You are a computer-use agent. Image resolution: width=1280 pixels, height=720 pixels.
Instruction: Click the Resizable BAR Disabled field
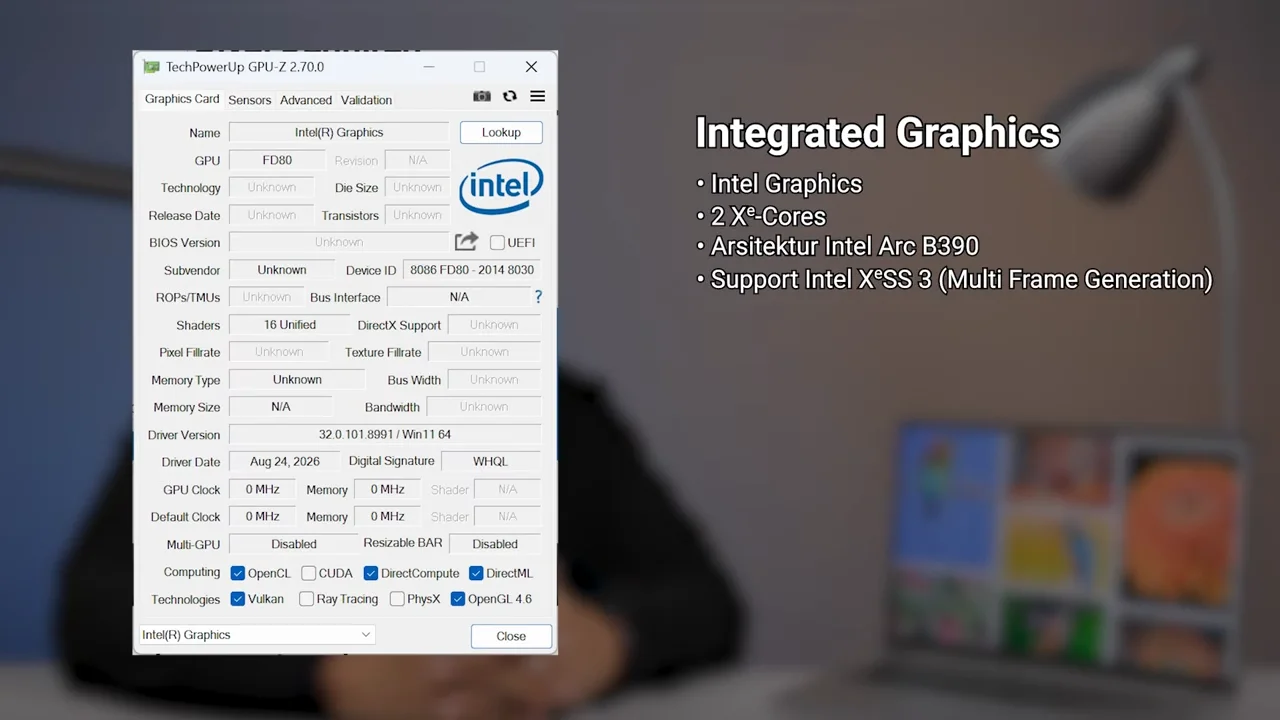point(495,544)
